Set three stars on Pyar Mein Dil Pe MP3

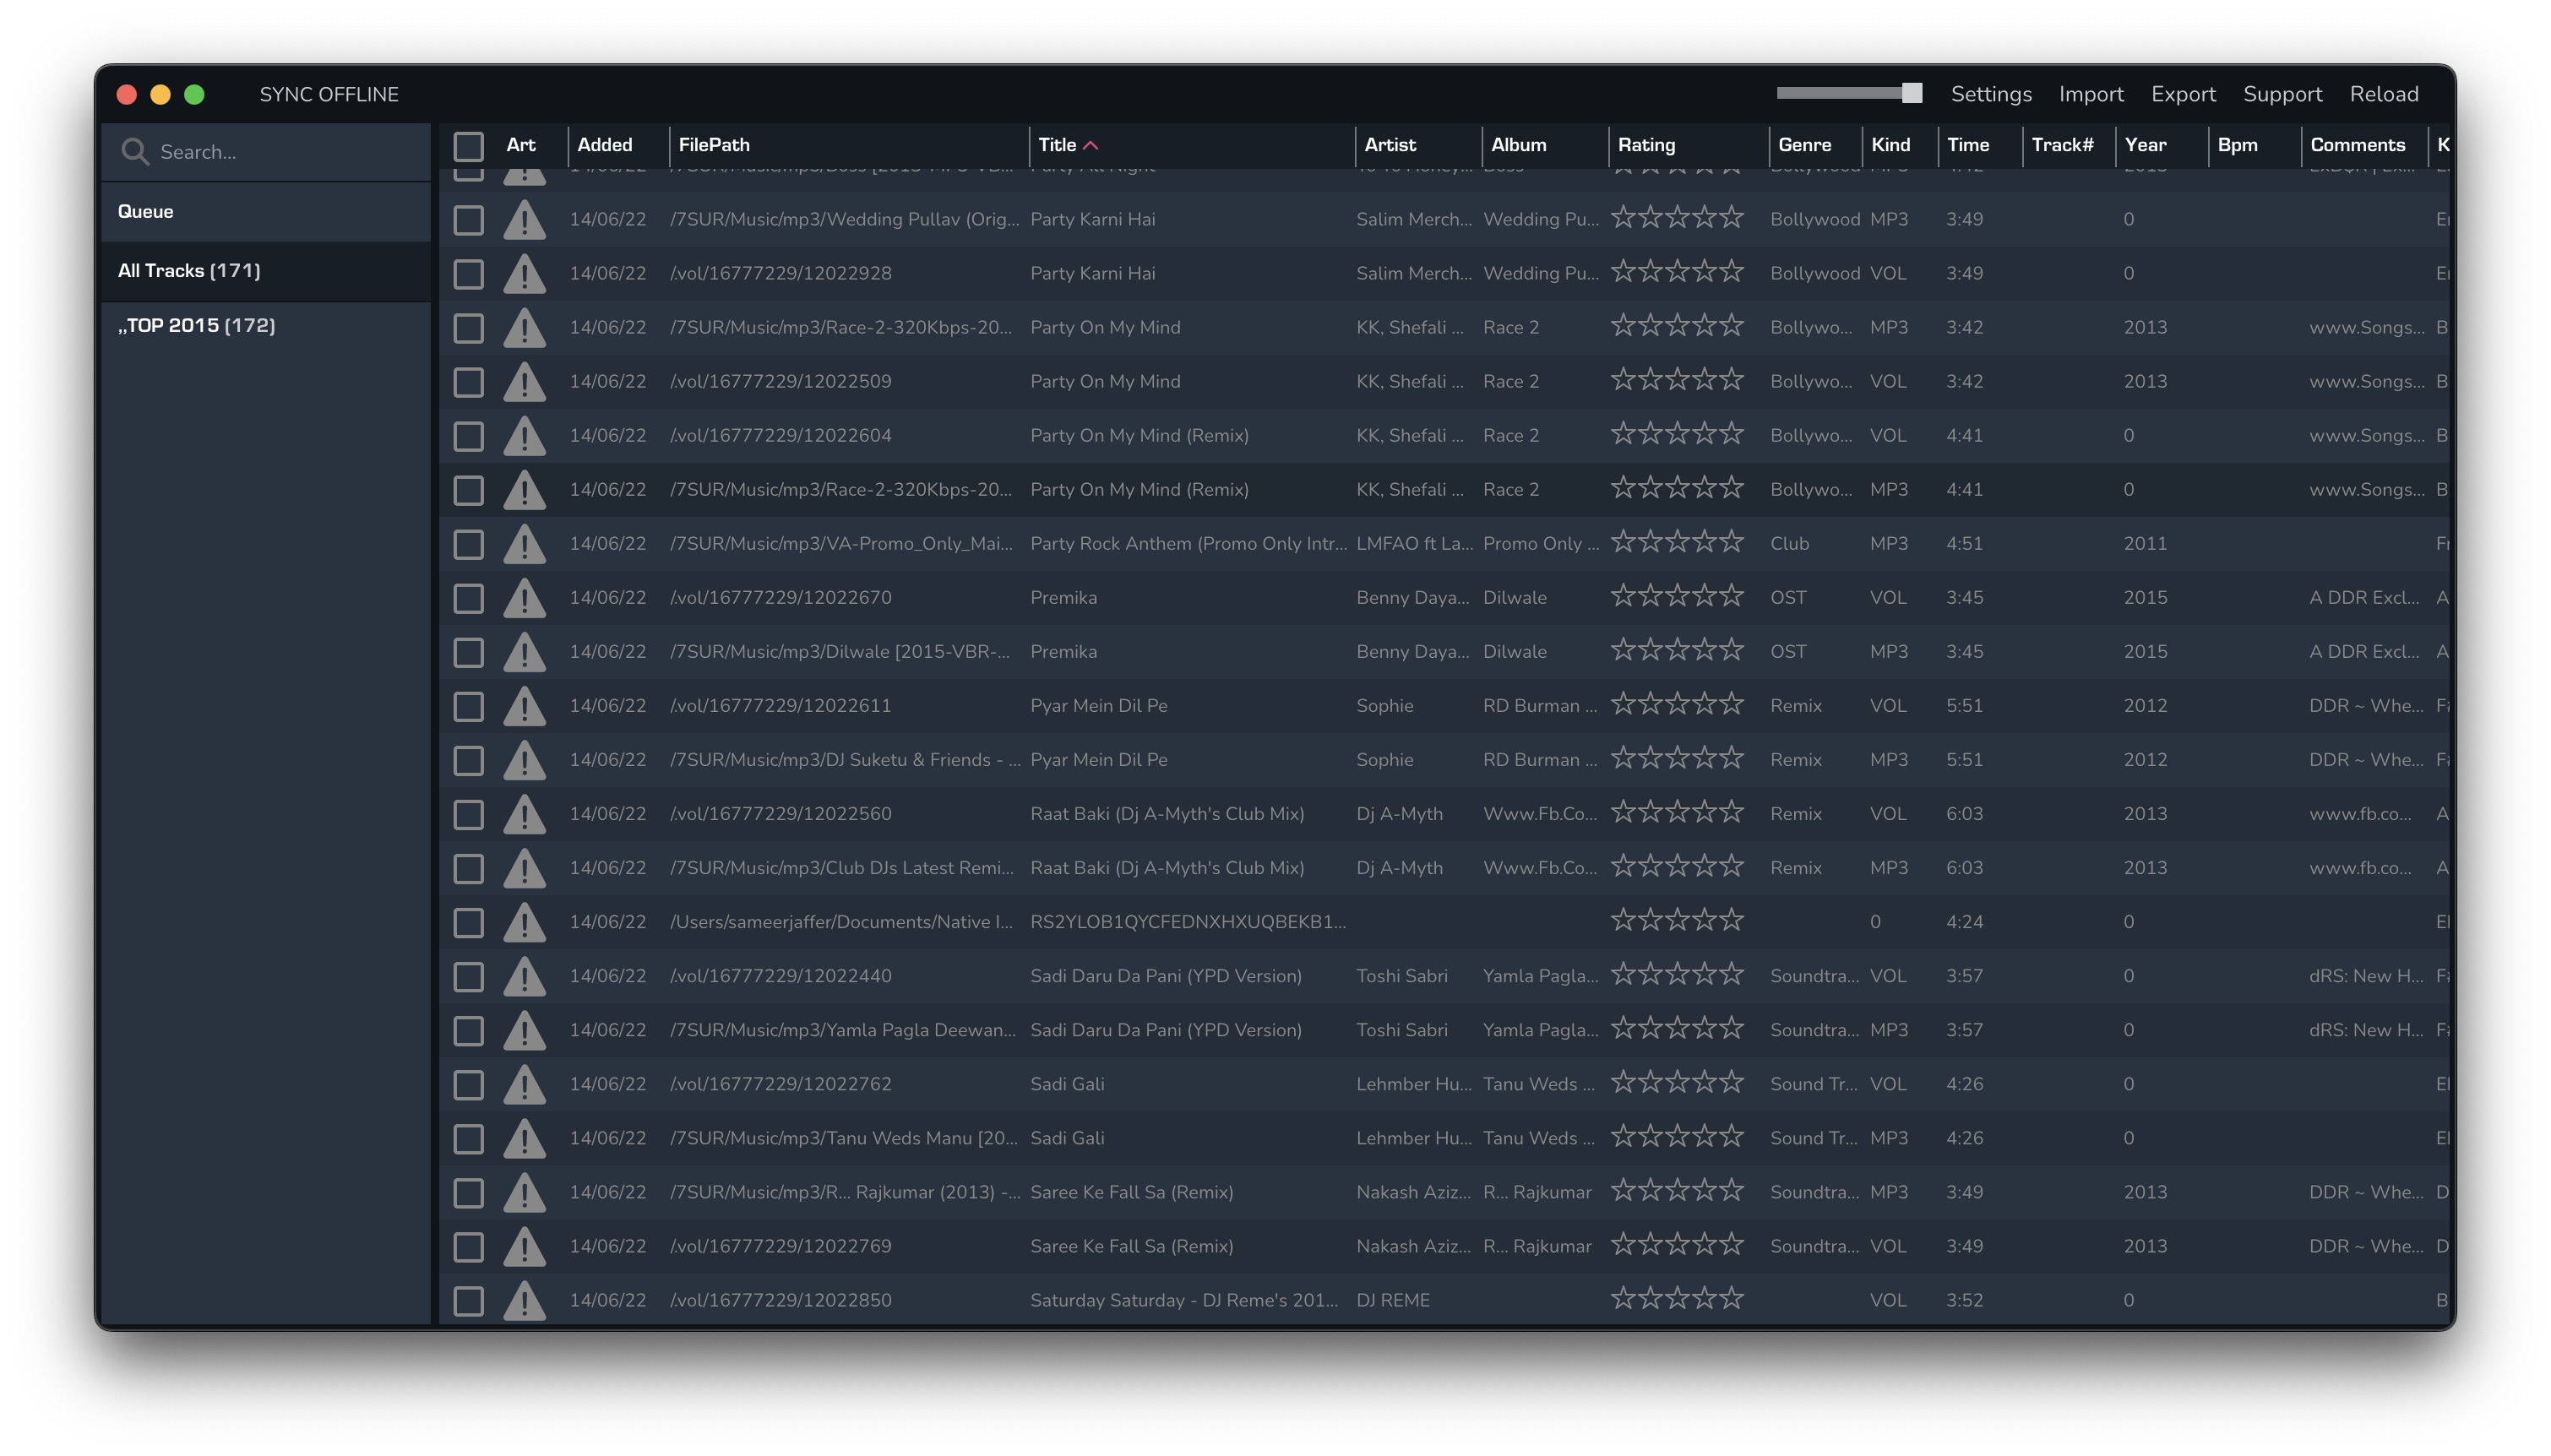(1677, 758)
